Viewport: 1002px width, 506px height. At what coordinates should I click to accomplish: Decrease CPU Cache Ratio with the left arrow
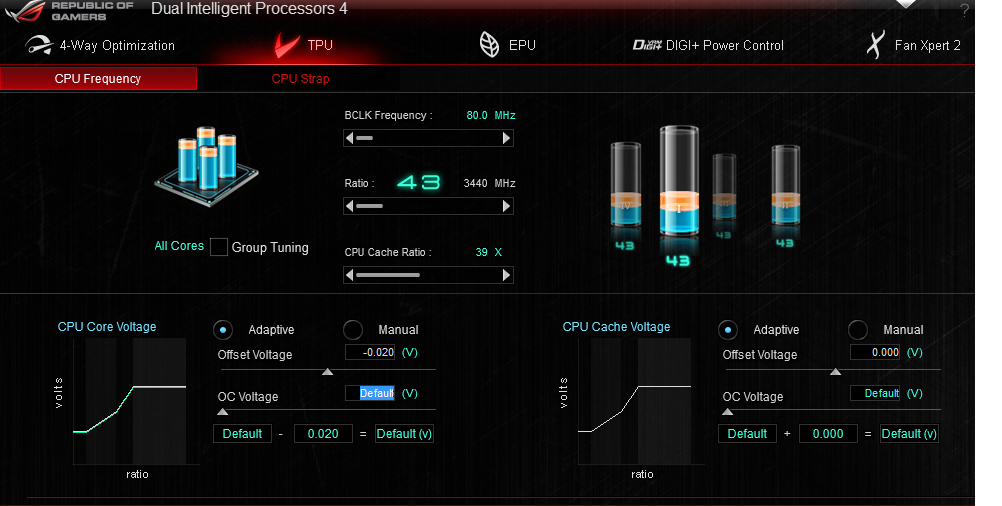pos(350,275)
